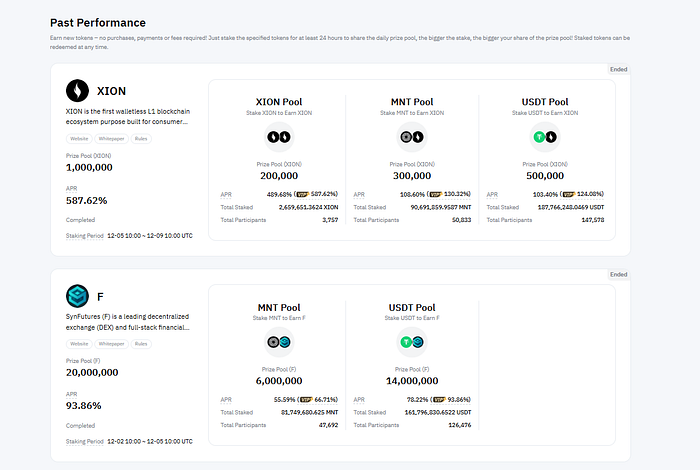Open the F project Whitepaper link
The height and width of the screenshot is (470, 700).
(112, 344)
